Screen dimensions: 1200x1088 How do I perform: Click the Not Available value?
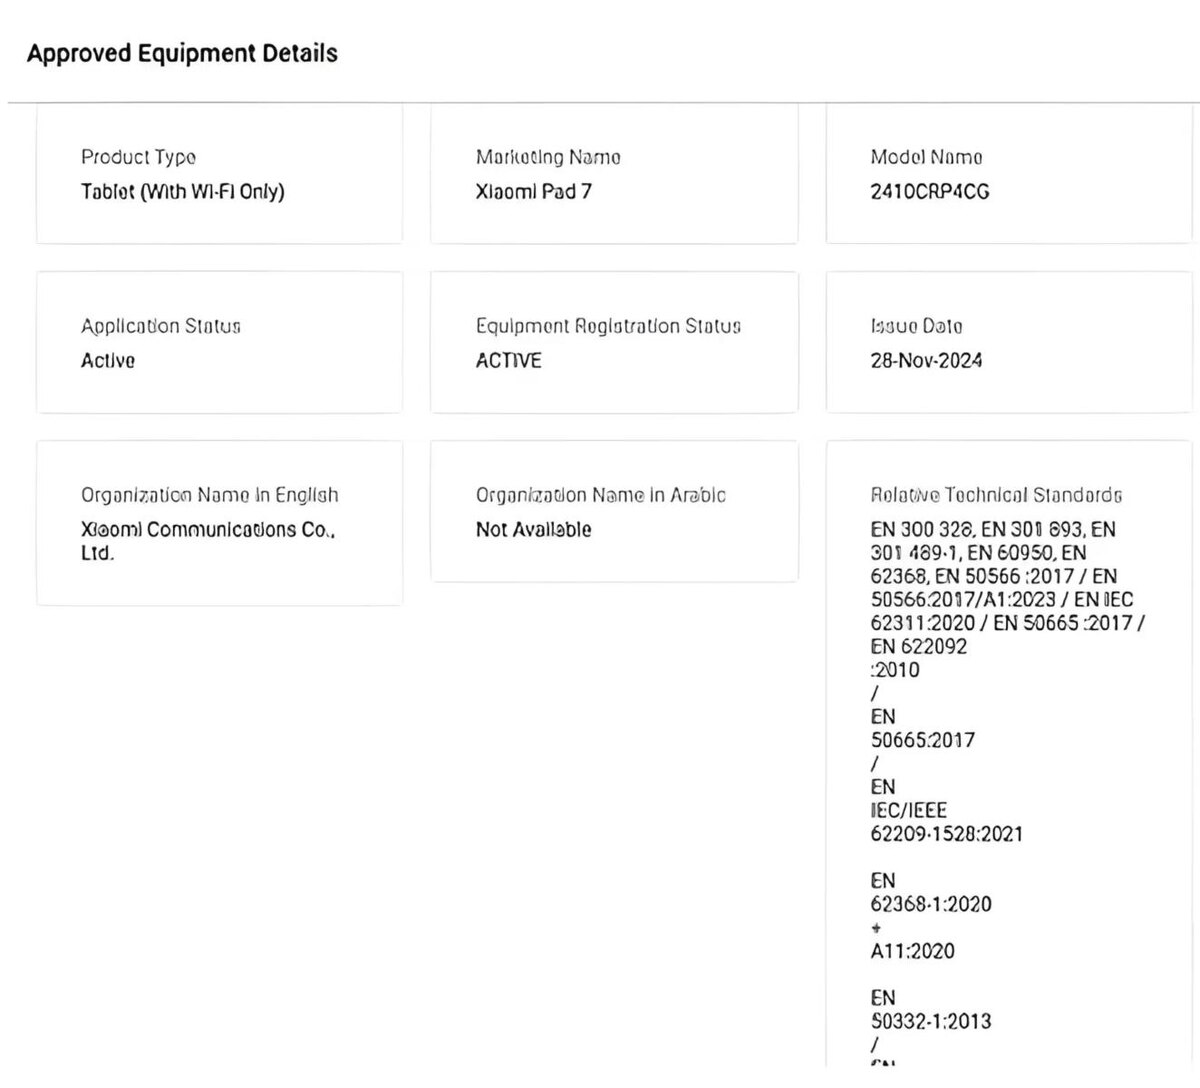tap(533, 530)
